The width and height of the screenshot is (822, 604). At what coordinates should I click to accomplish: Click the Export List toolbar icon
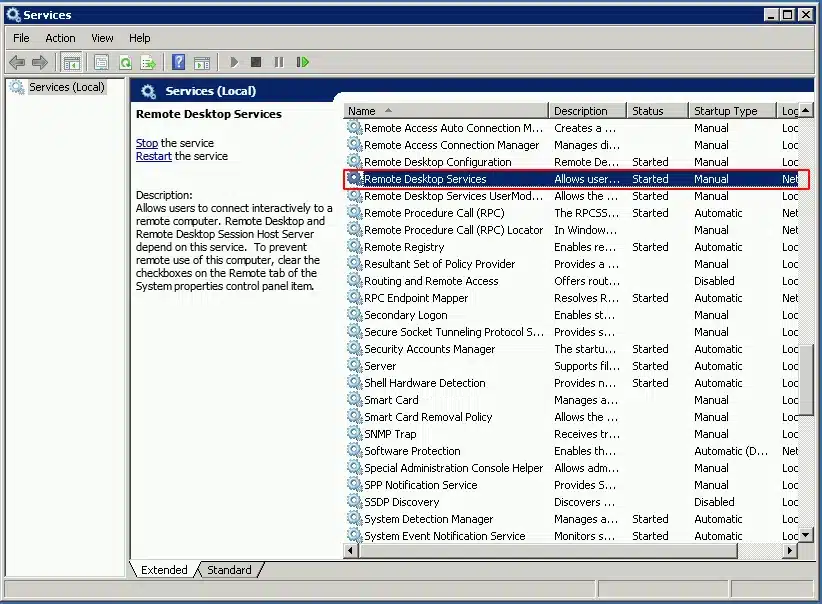click(148, 62)
